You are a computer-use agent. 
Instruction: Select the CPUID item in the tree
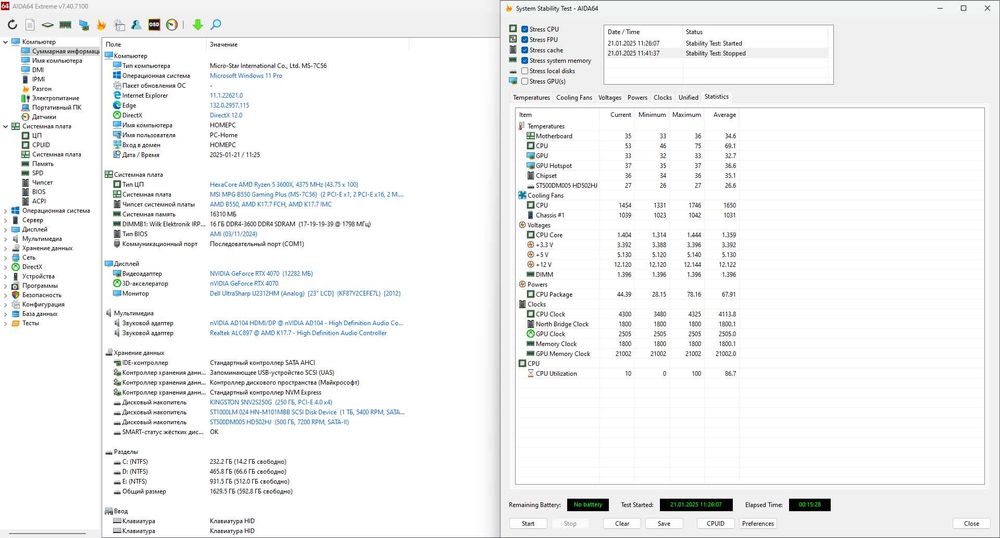41,145
